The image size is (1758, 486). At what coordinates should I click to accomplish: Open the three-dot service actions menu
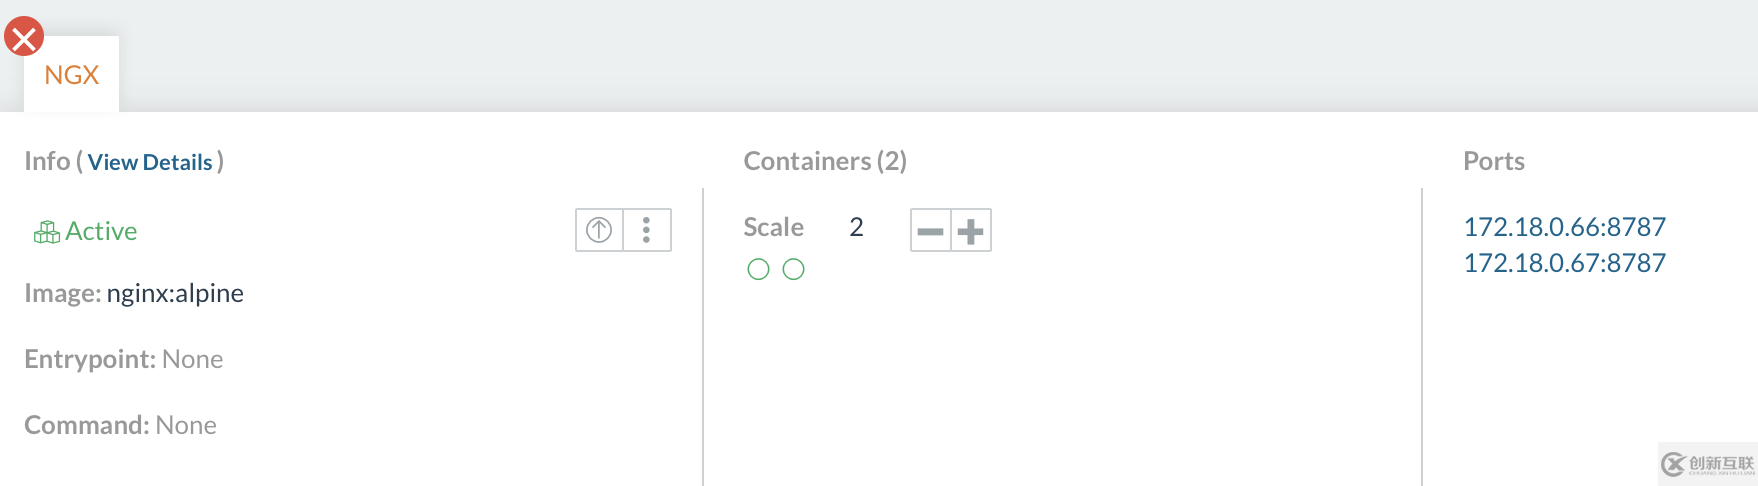point(647,230)
